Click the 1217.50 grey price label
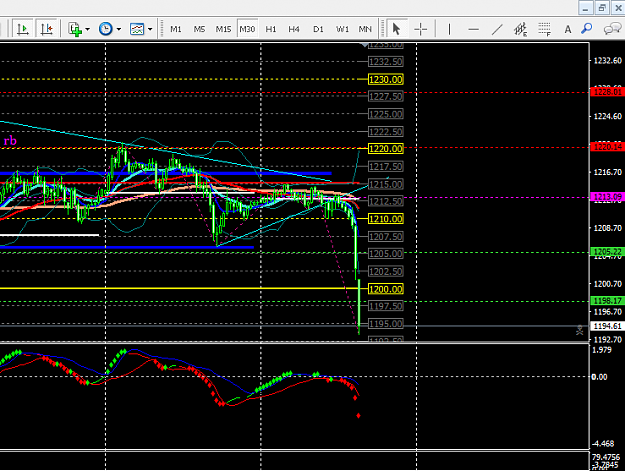Screen dimensions: 625x471 pos(385,167)
